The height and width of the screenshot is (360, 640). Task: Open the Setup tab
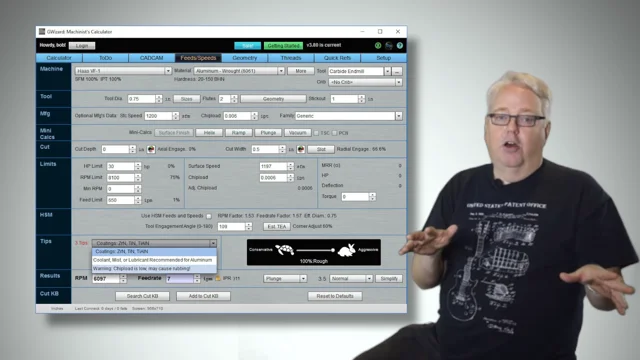(x=383, y=58)
